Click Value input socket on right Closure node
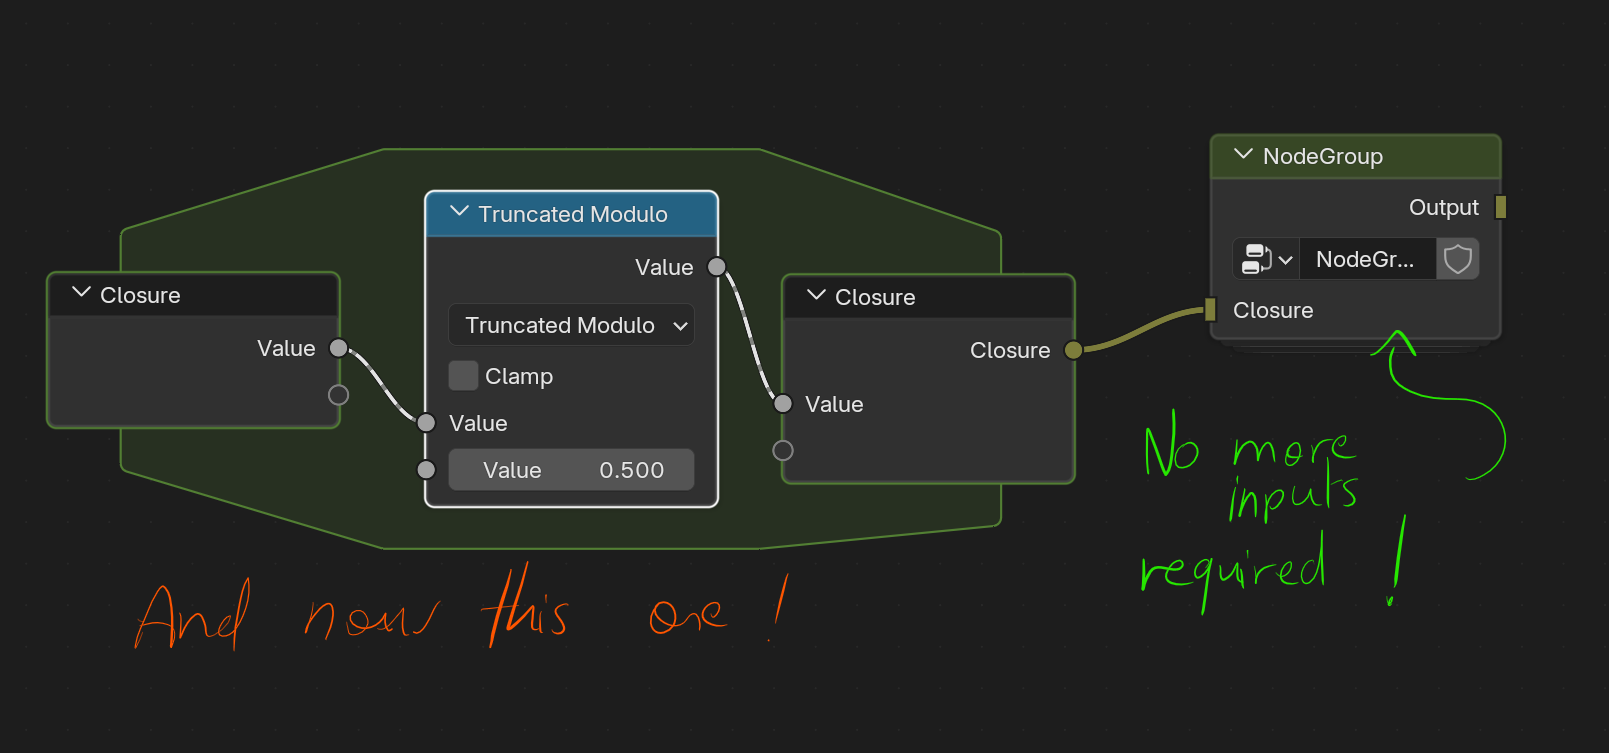 pos(783,404)
